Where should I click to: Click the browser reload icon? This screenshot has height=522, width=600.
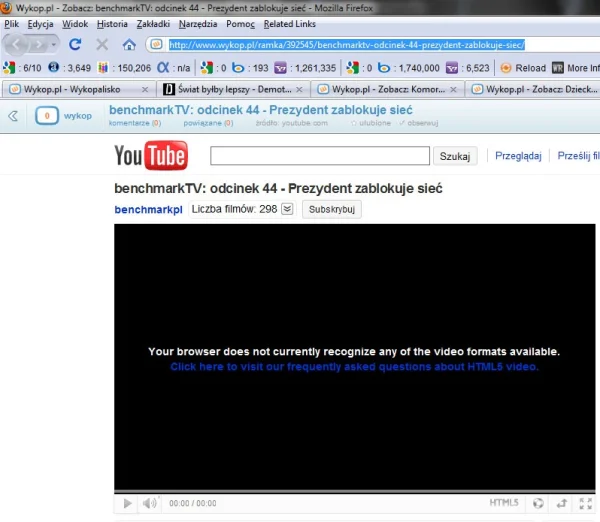(75, 45)
